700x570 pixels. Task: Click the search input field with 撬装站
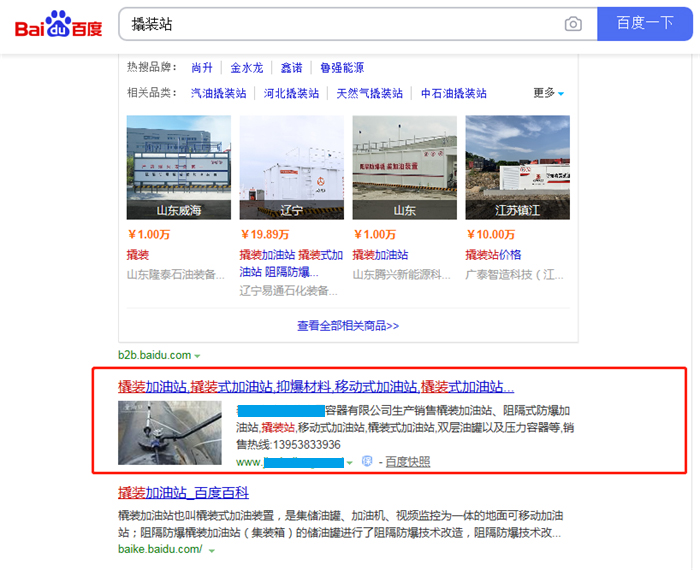point(340,24)
